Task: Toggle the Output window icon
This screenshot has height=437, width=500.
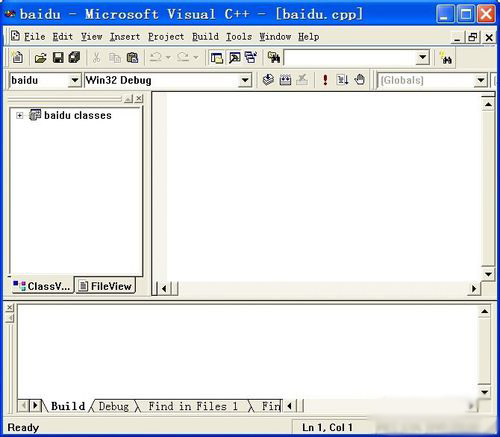Action: [235, 58]
